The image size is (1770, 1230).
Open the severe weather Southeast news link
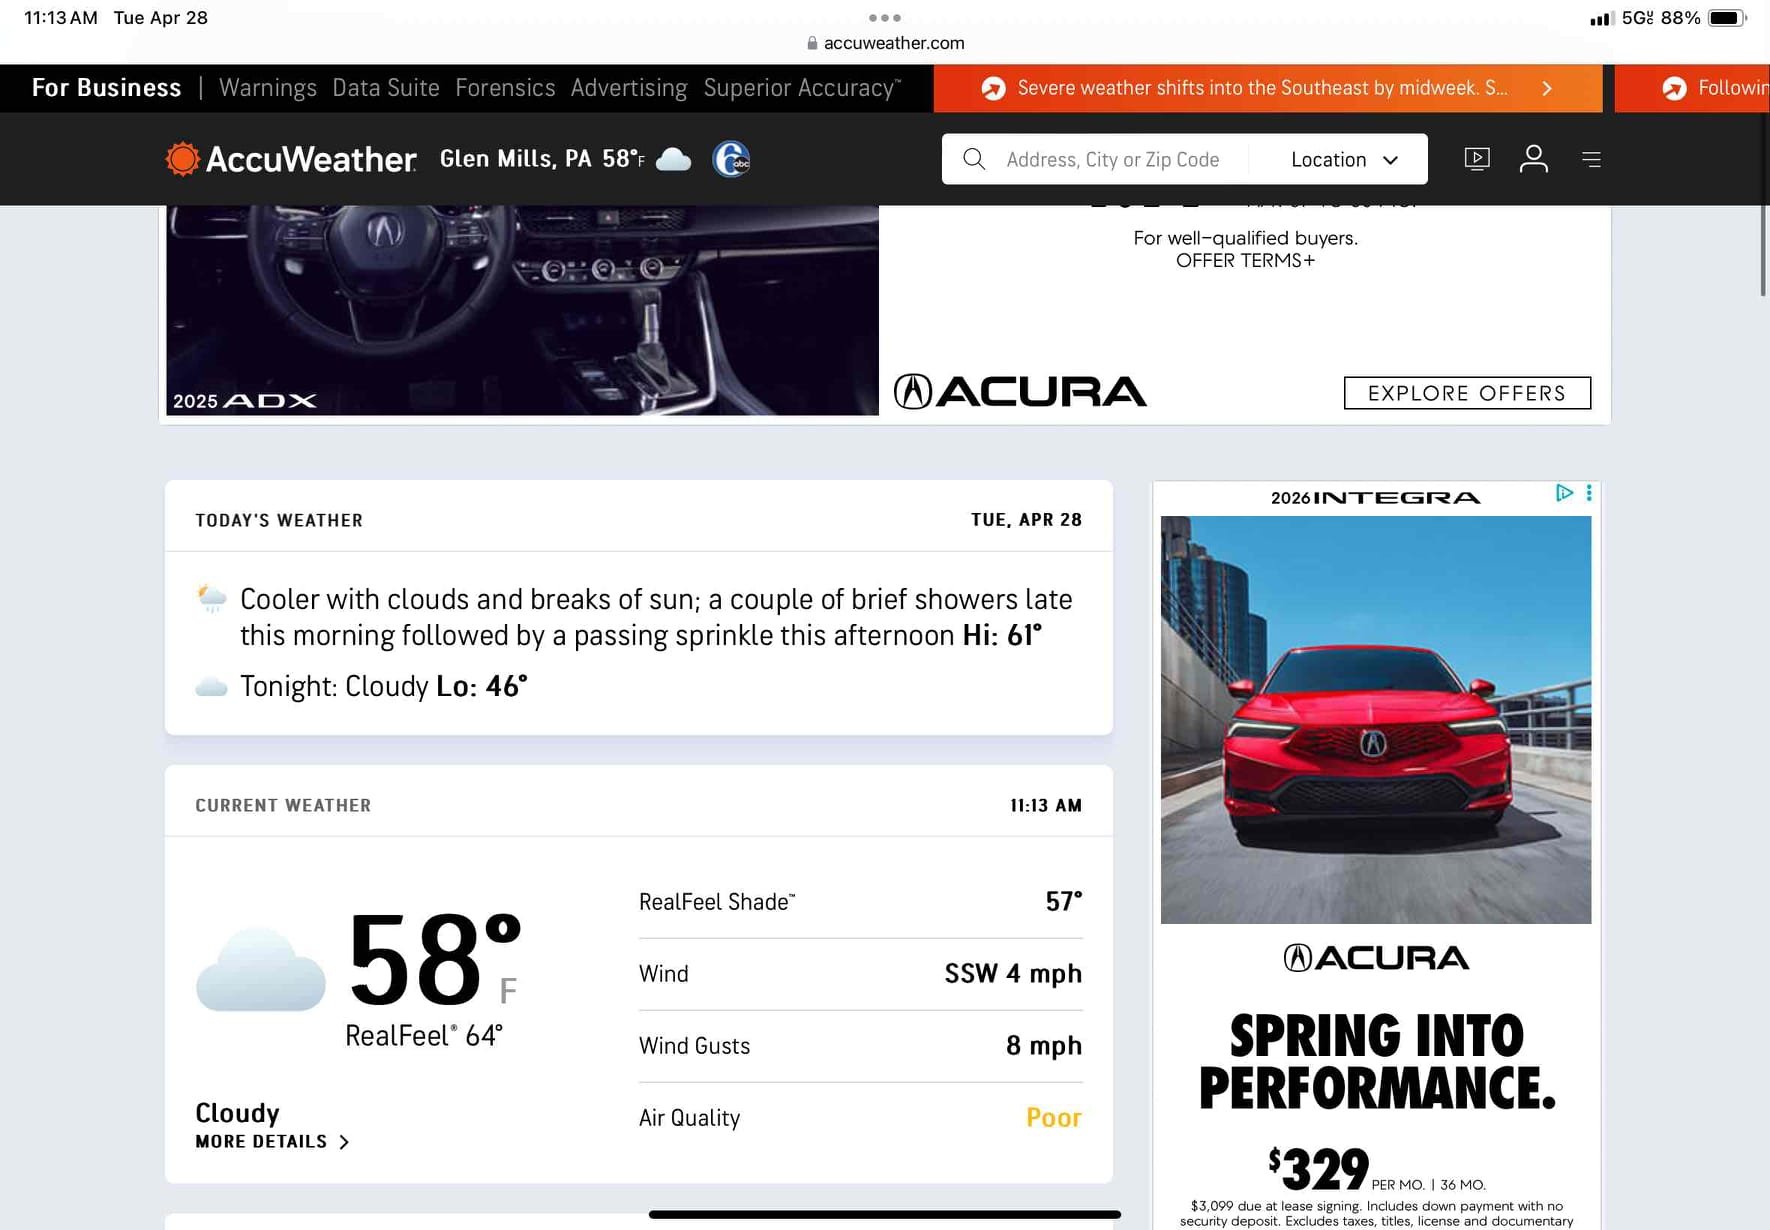[x=1262, y=88]
